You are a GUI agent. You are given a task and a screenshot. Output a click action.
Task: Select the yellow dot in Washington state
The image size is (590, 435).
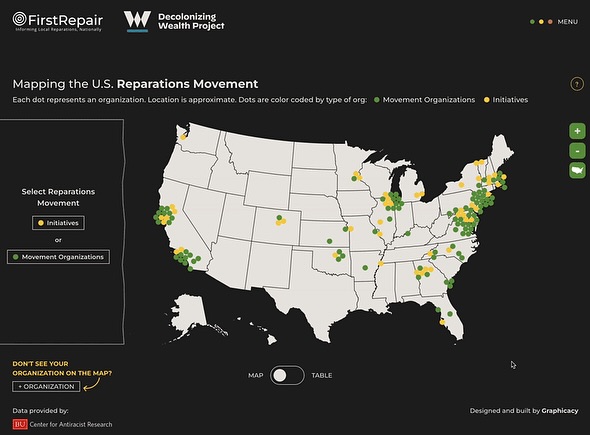(x=183, y=137)
